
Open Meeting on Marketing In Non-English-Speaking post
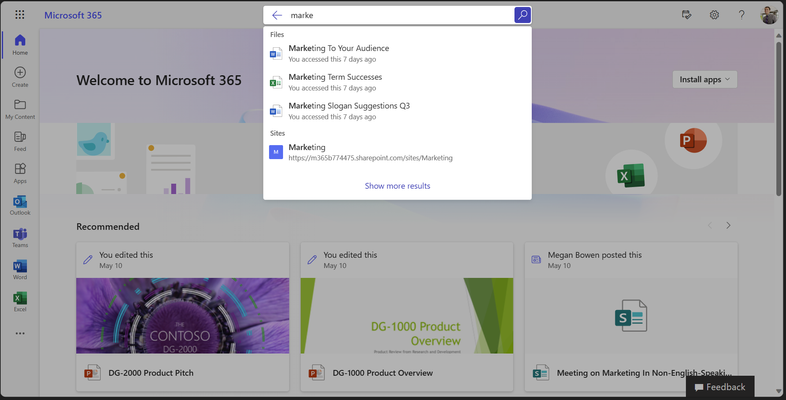(644, 373)
